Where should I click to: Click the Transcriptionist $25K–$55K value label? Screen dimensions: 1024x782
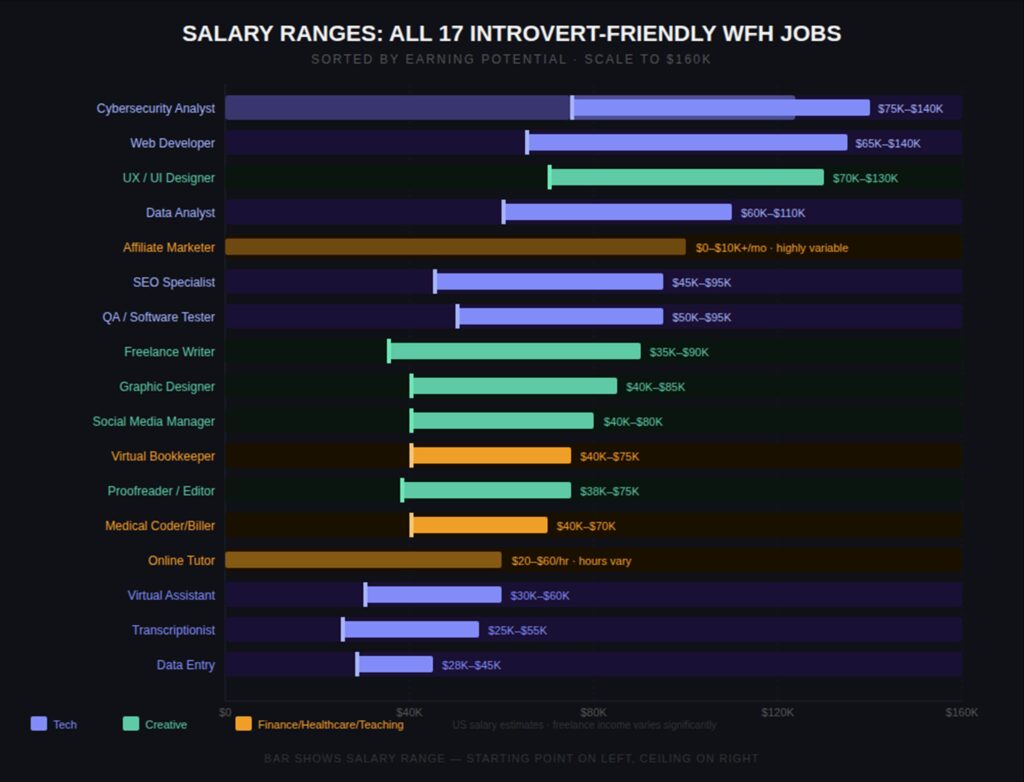517,631
